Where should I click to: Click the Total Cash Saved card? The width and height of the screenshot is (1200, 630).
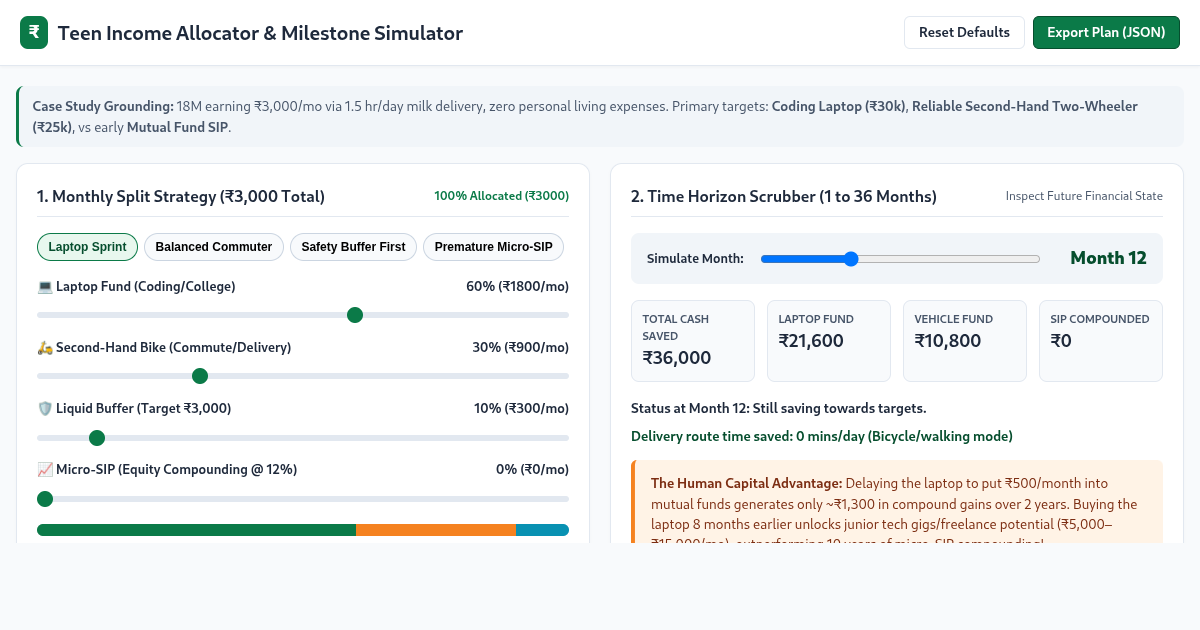[693, 341]
